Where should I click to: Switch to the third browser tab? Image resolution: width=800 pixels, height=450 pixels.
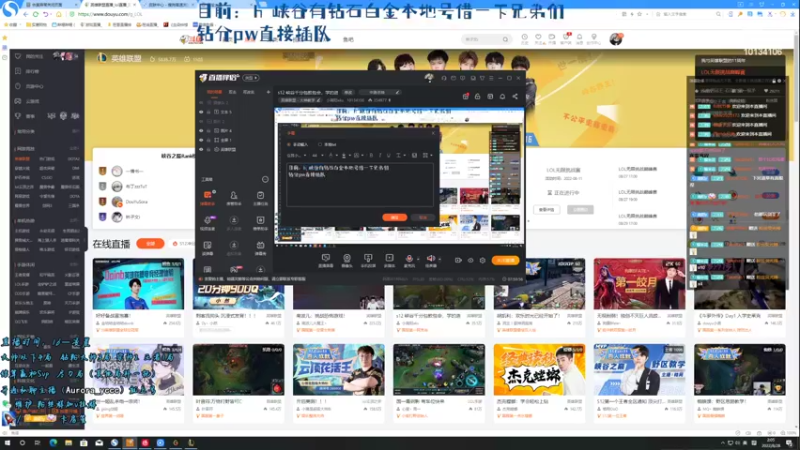(x=166, y=4)
